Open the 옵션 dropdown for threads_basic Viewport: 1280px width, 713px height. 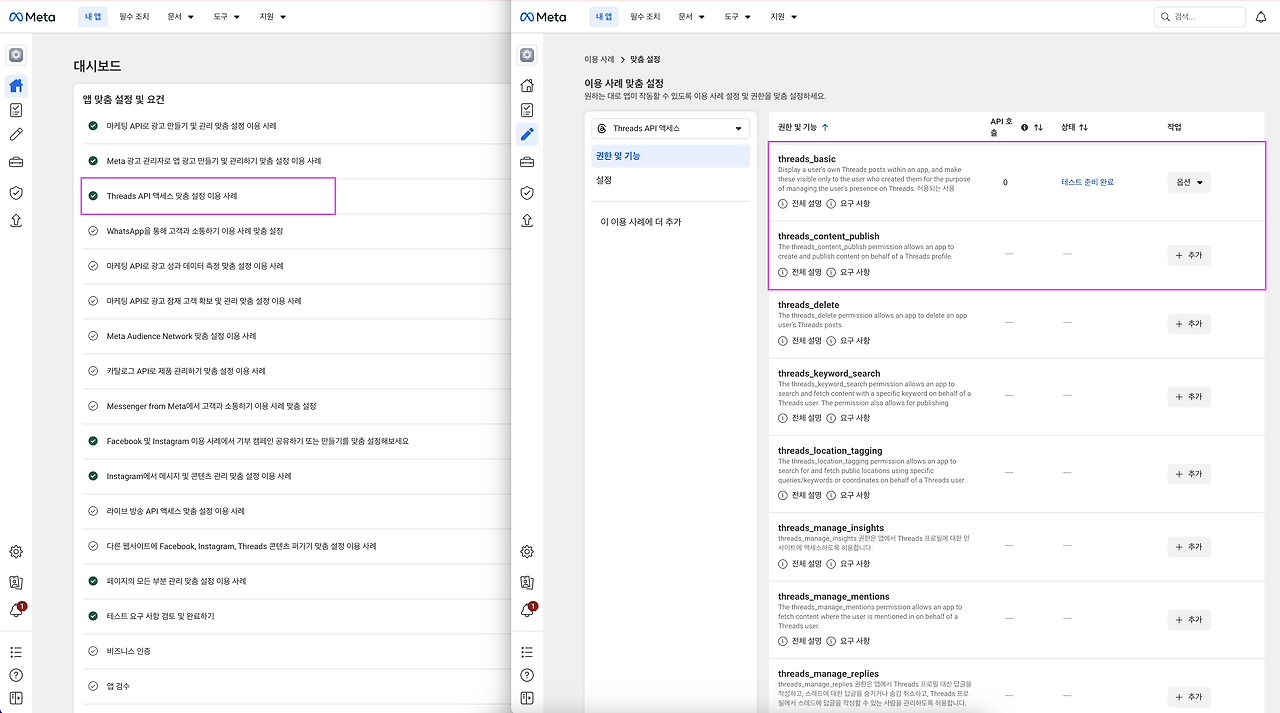click(x=1189, y=182)
